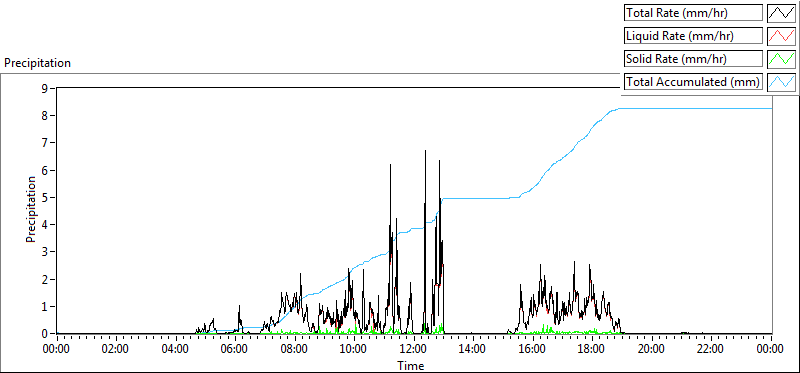Click the 16:00 time axis label
The width and height of the screenshot is (800, 373).
[533, 350]
